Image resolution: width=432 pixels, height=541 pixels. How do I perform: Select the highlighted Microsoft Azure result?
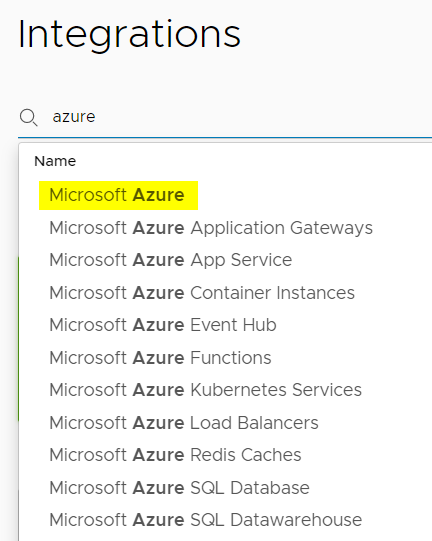[118, 195]
